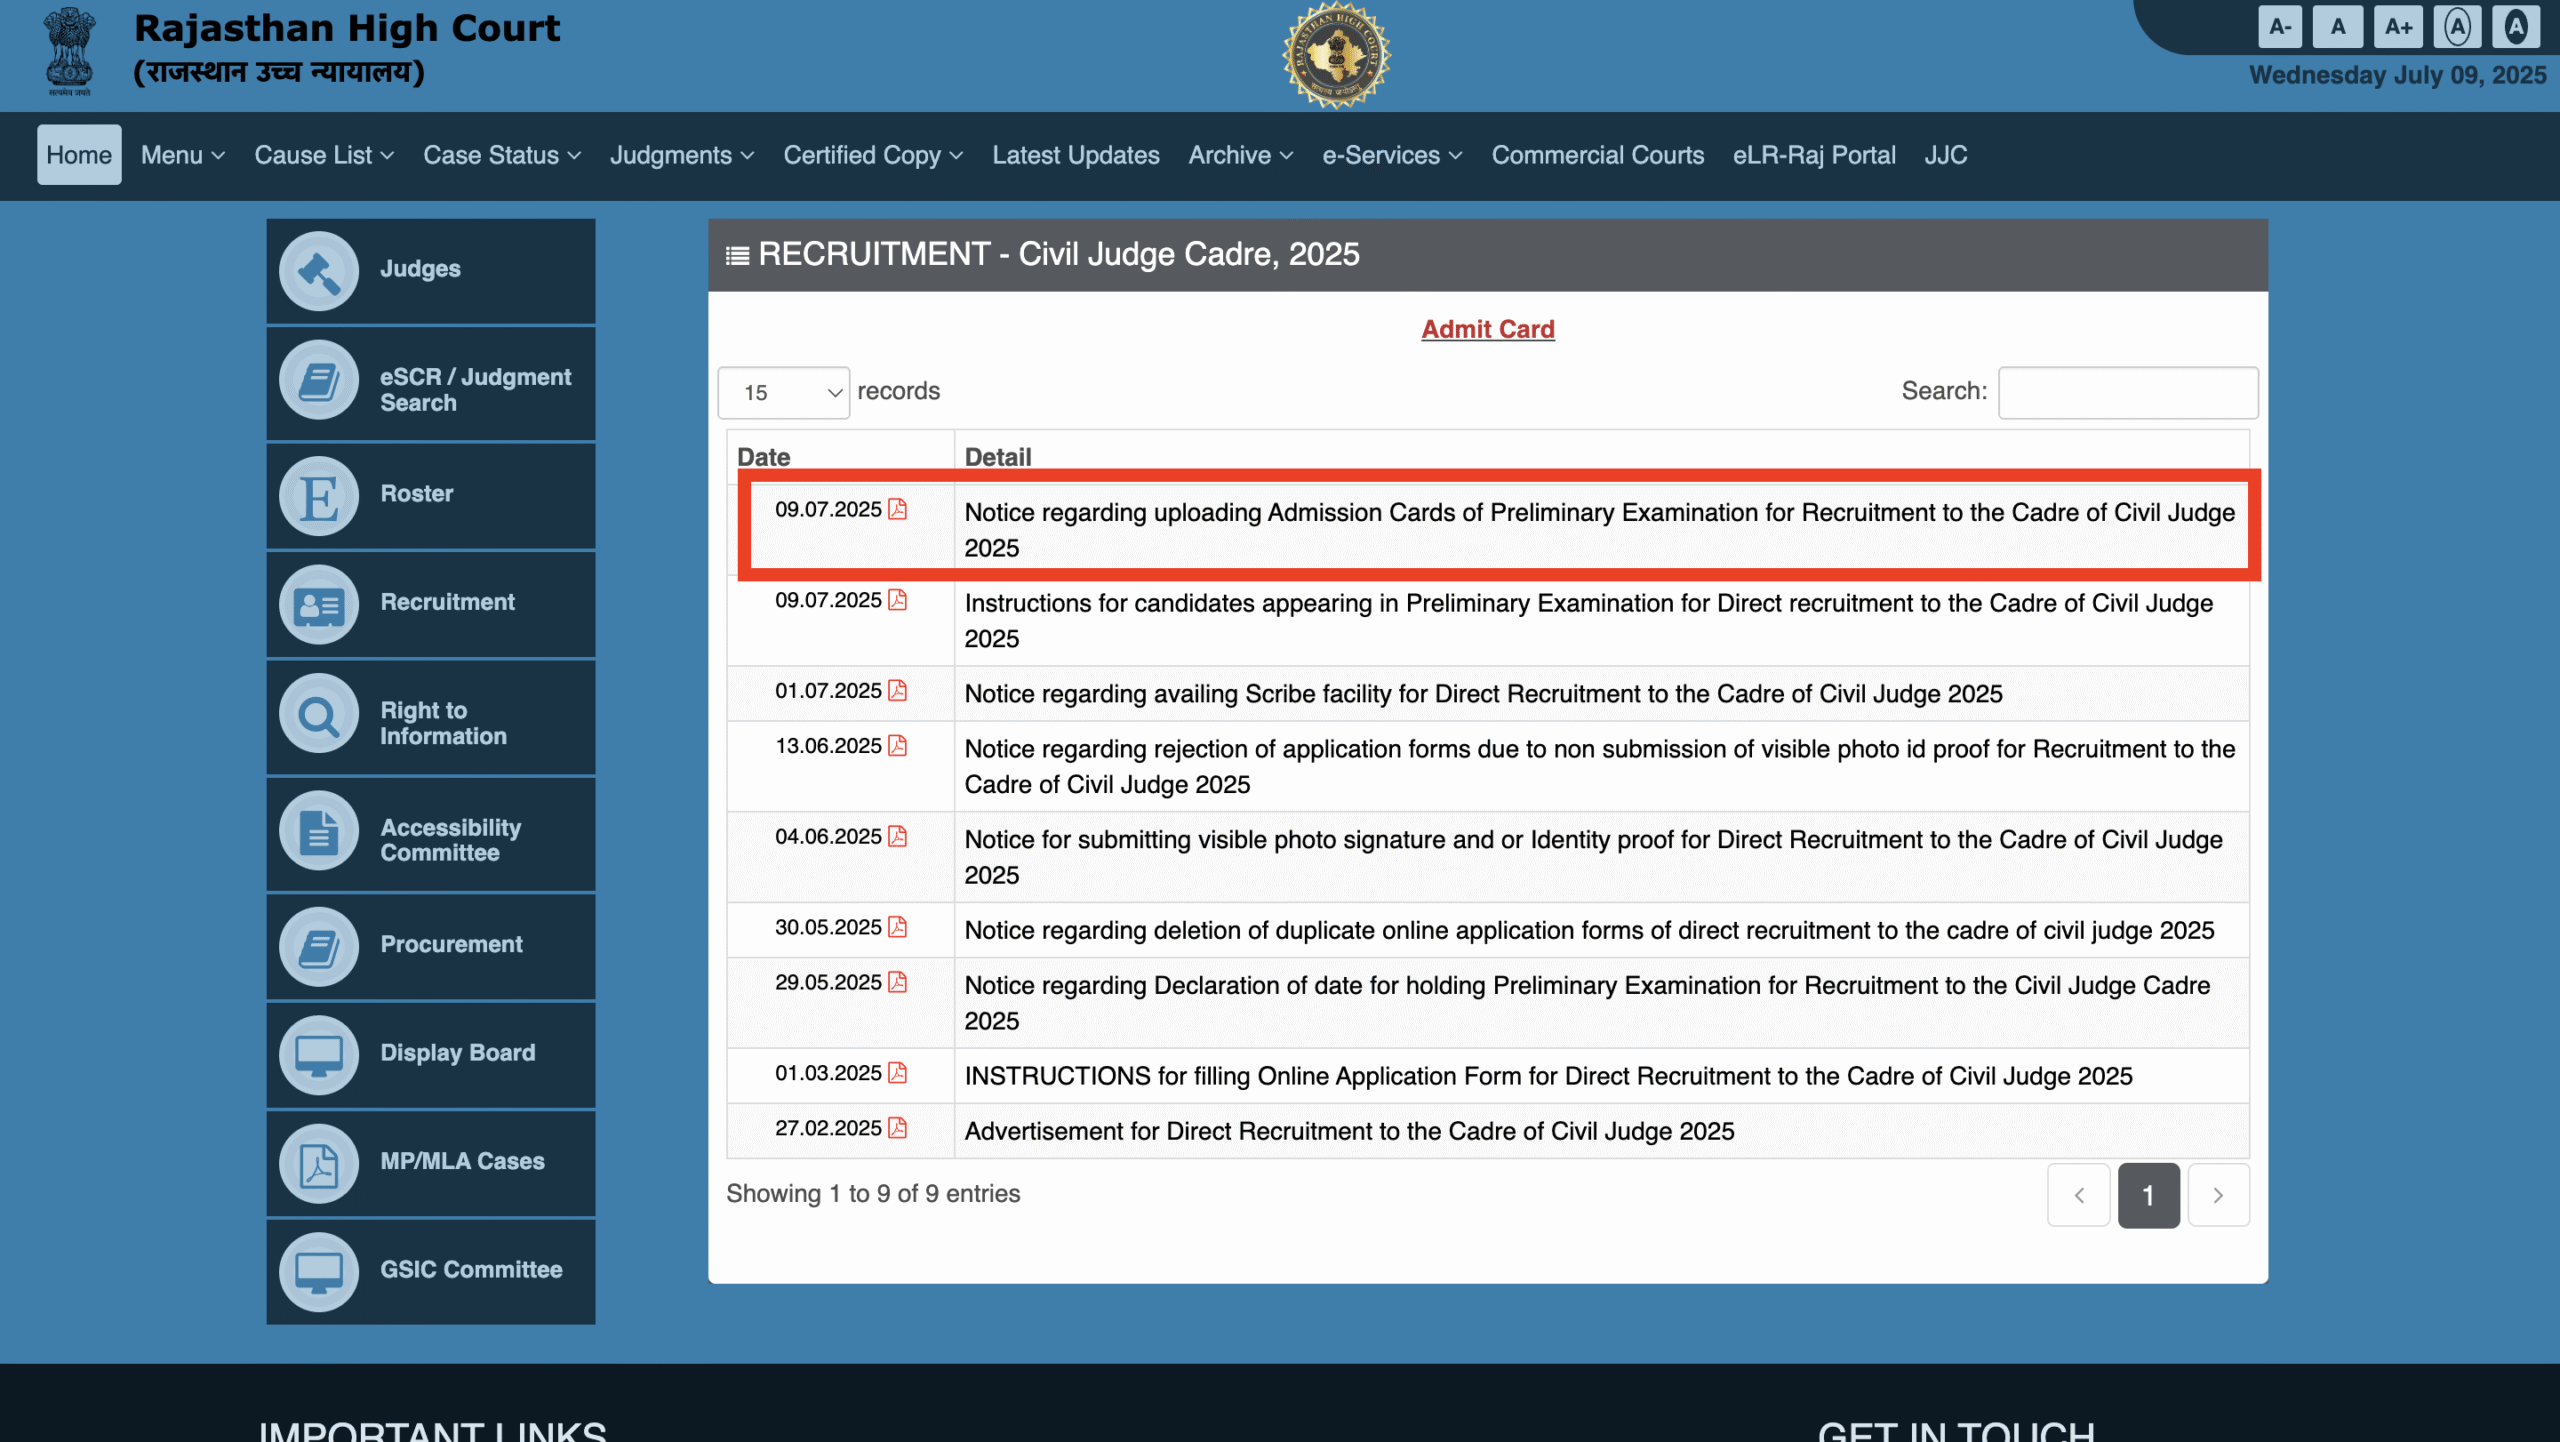Screen dimensions: 2560x1442
Task: Select page 1 in pagination
Action: coord(2149,1195)
